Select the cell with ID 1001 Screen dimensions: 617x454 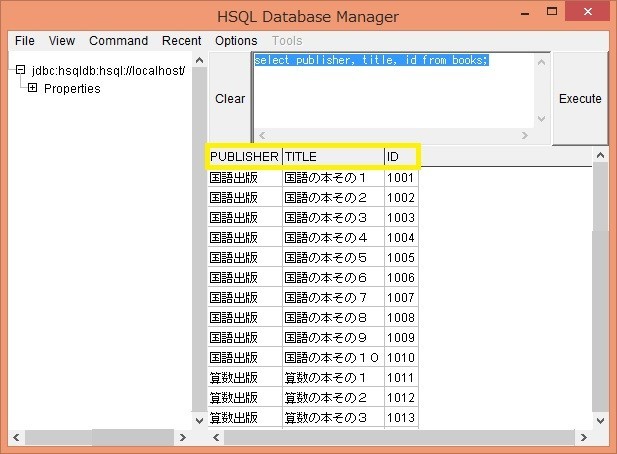401,177
